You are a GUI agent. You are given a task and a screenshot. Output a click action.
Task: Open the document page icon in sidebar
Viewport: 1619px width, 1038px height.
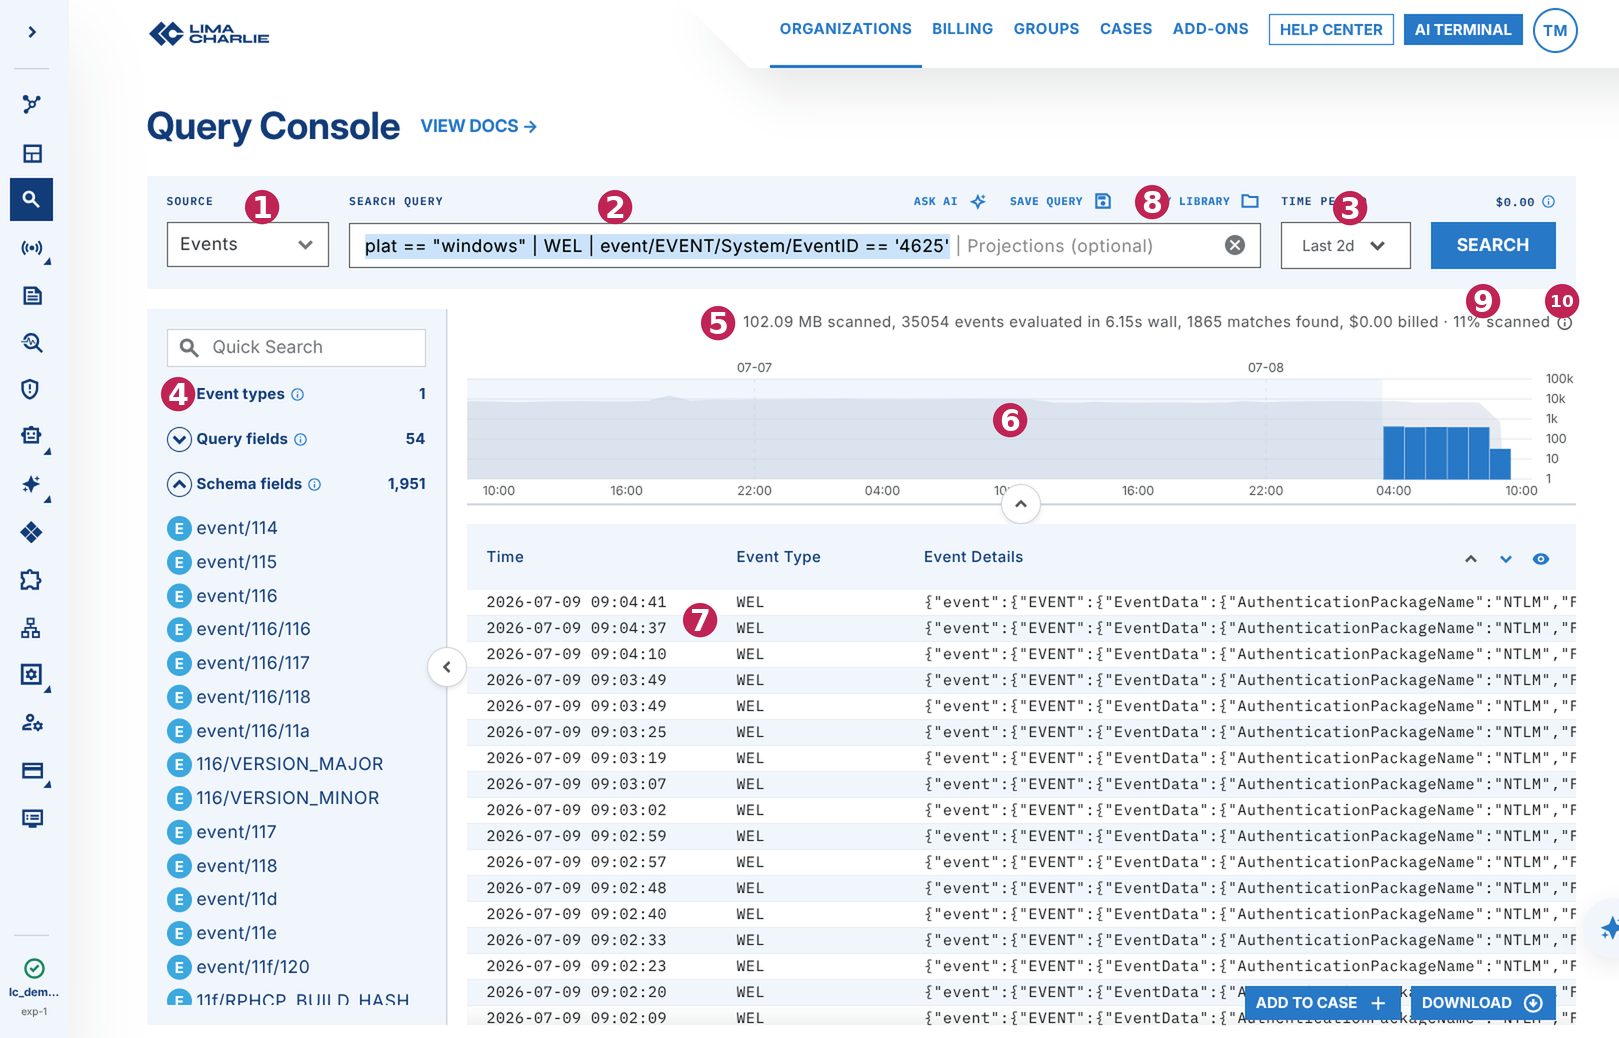click(32, 296)
